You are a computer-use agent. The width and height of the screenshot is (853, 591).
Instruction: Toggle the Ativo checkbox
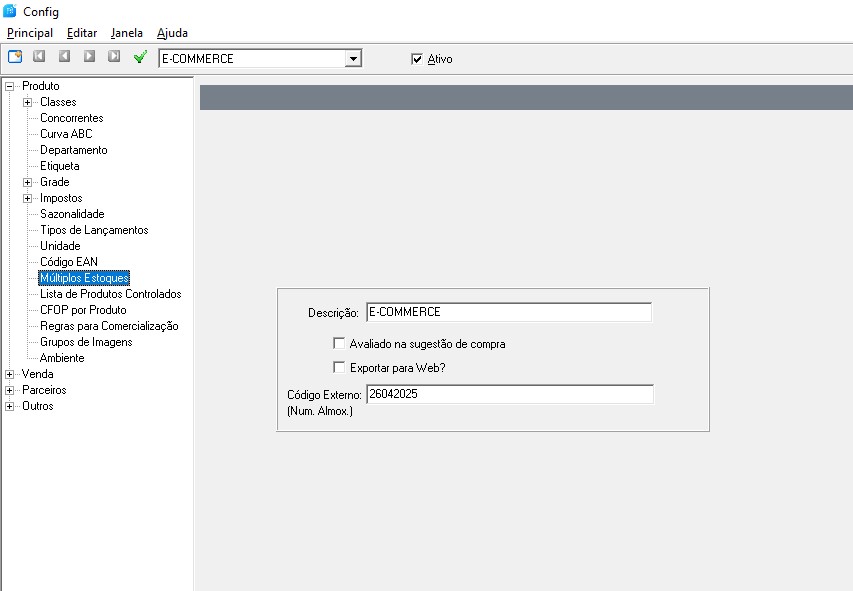pyautogui.click(x=417, y=59)
